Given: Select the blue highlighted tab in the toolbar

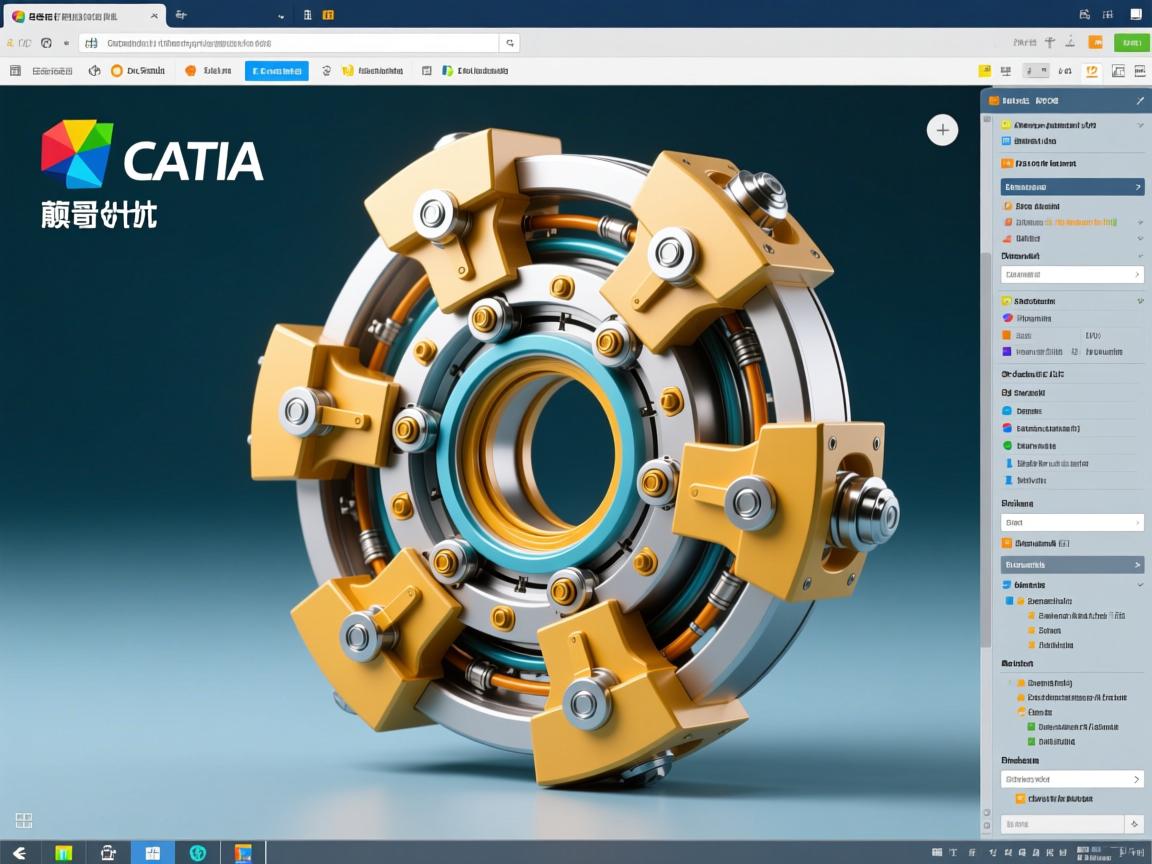Looking at the screenshot, I should 277,71.
